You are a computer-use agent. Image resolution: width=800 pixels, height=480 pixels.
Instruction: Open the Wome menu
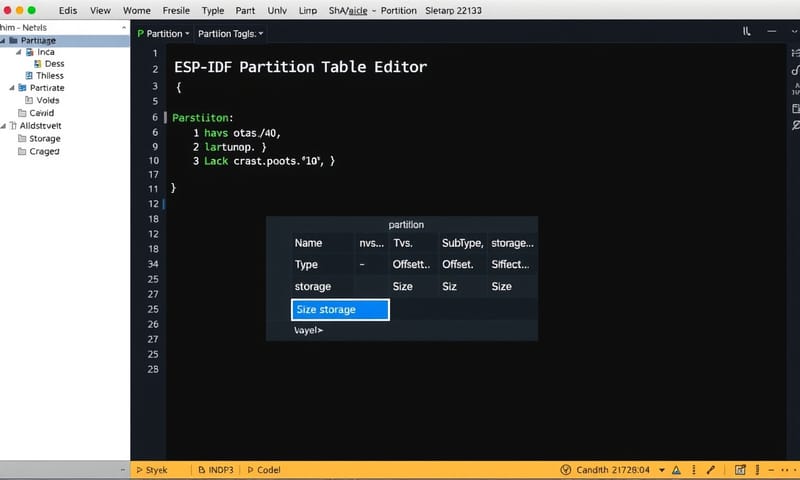click(137, 10)
